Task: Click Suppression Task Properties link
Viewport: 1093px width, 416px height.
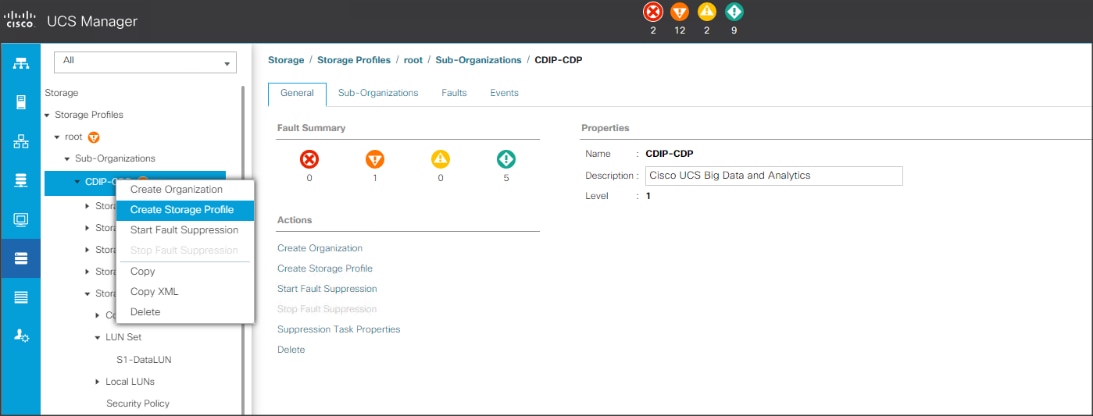Action: pyautogui.click(x=339, y=329)
